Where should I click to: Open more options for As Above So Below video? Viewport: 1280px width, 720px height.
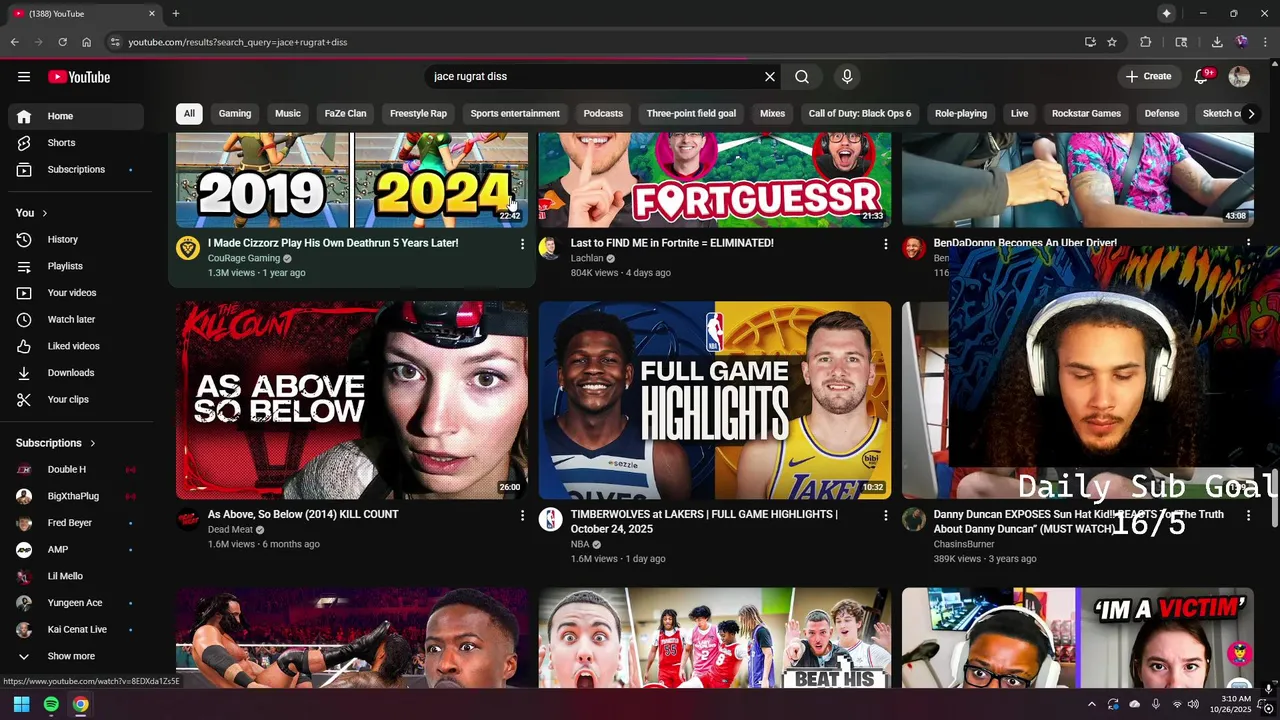(522, 515)
